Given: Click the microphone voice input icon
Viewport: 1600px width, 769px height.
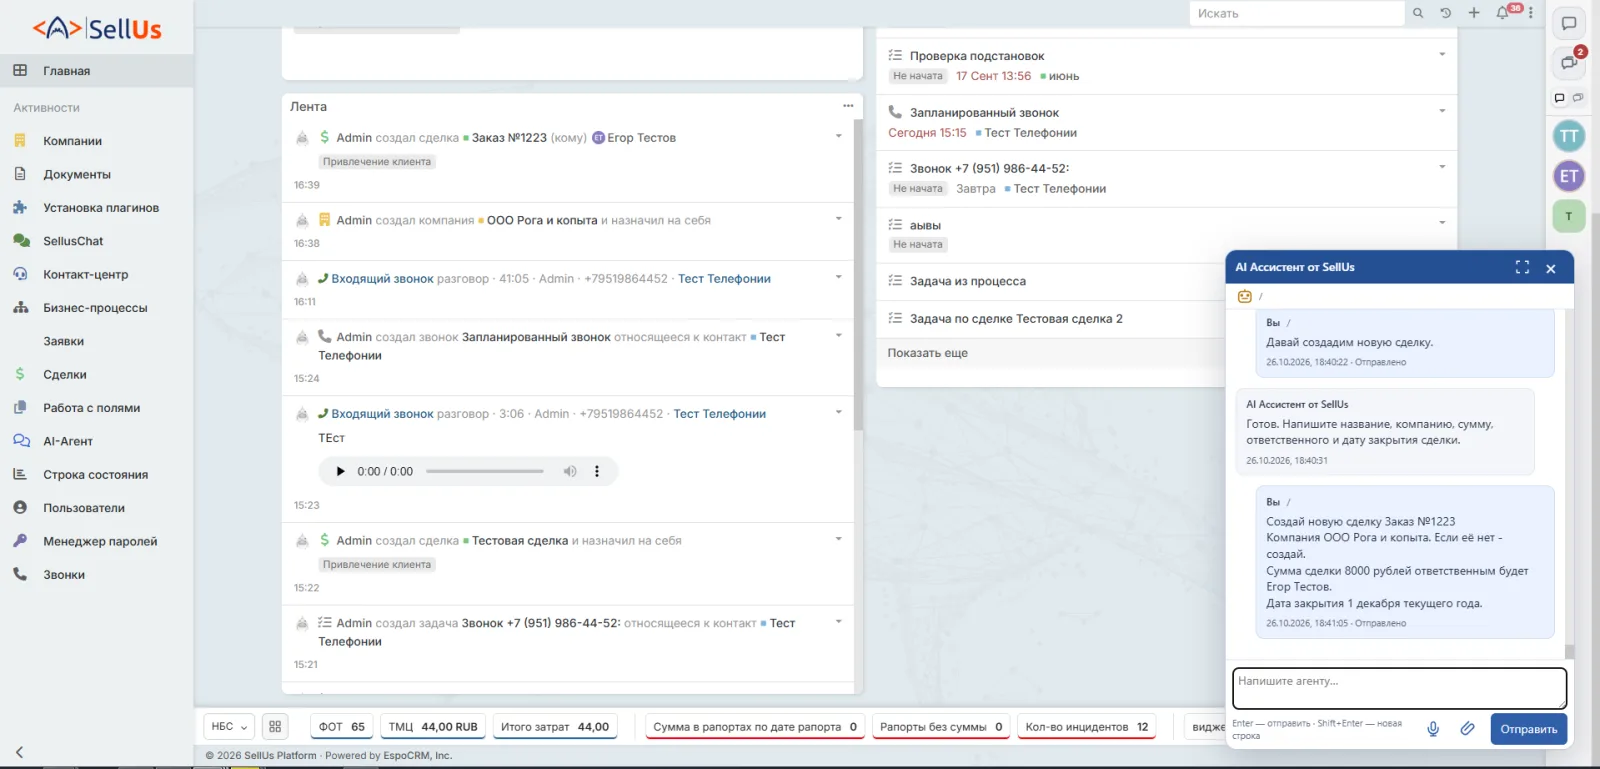Looking at the screenshot, I should 1433,729.
